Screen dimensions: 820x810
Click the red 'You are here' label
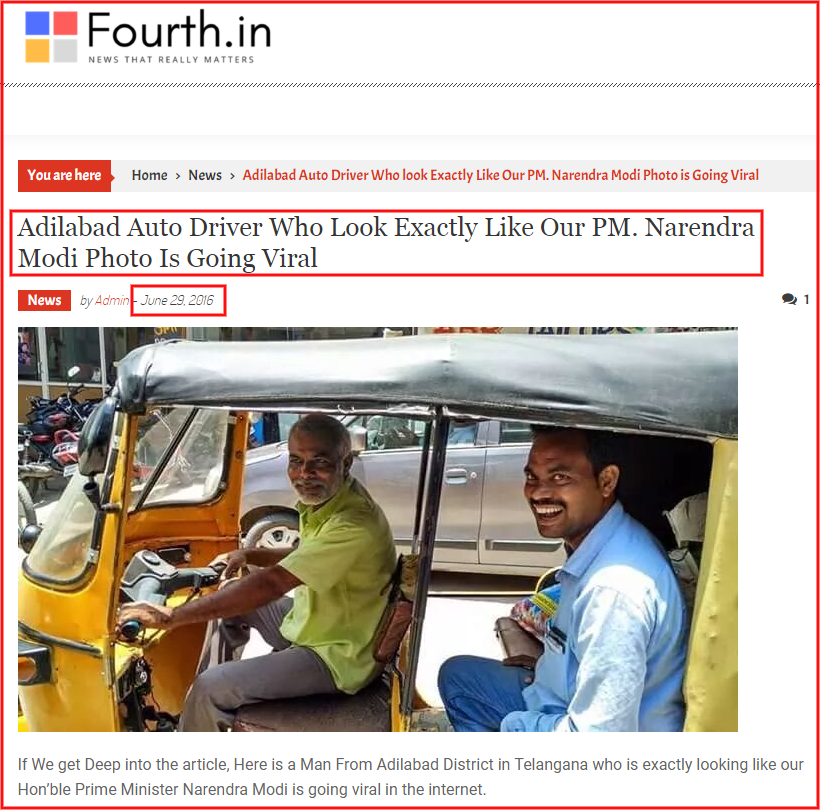65,176
